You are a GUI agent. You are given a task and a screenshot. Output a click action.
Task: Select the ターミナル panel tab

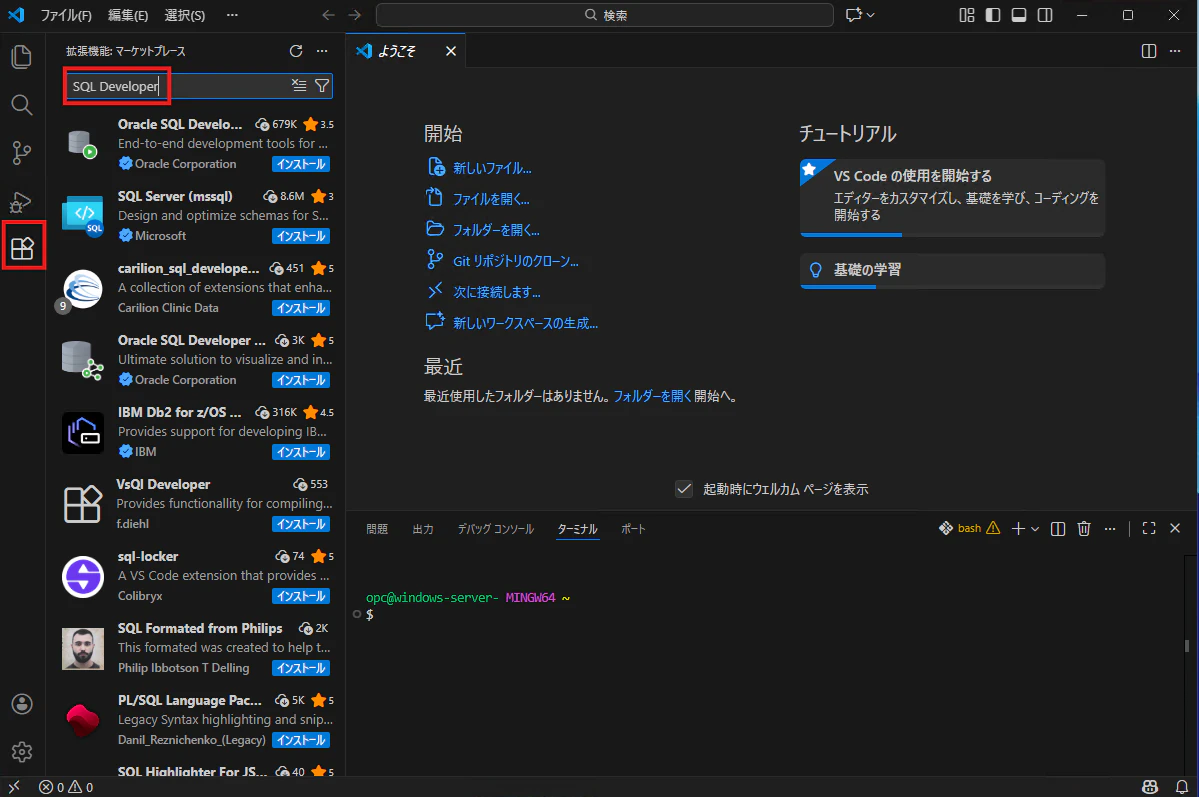(x=577, y=529)
